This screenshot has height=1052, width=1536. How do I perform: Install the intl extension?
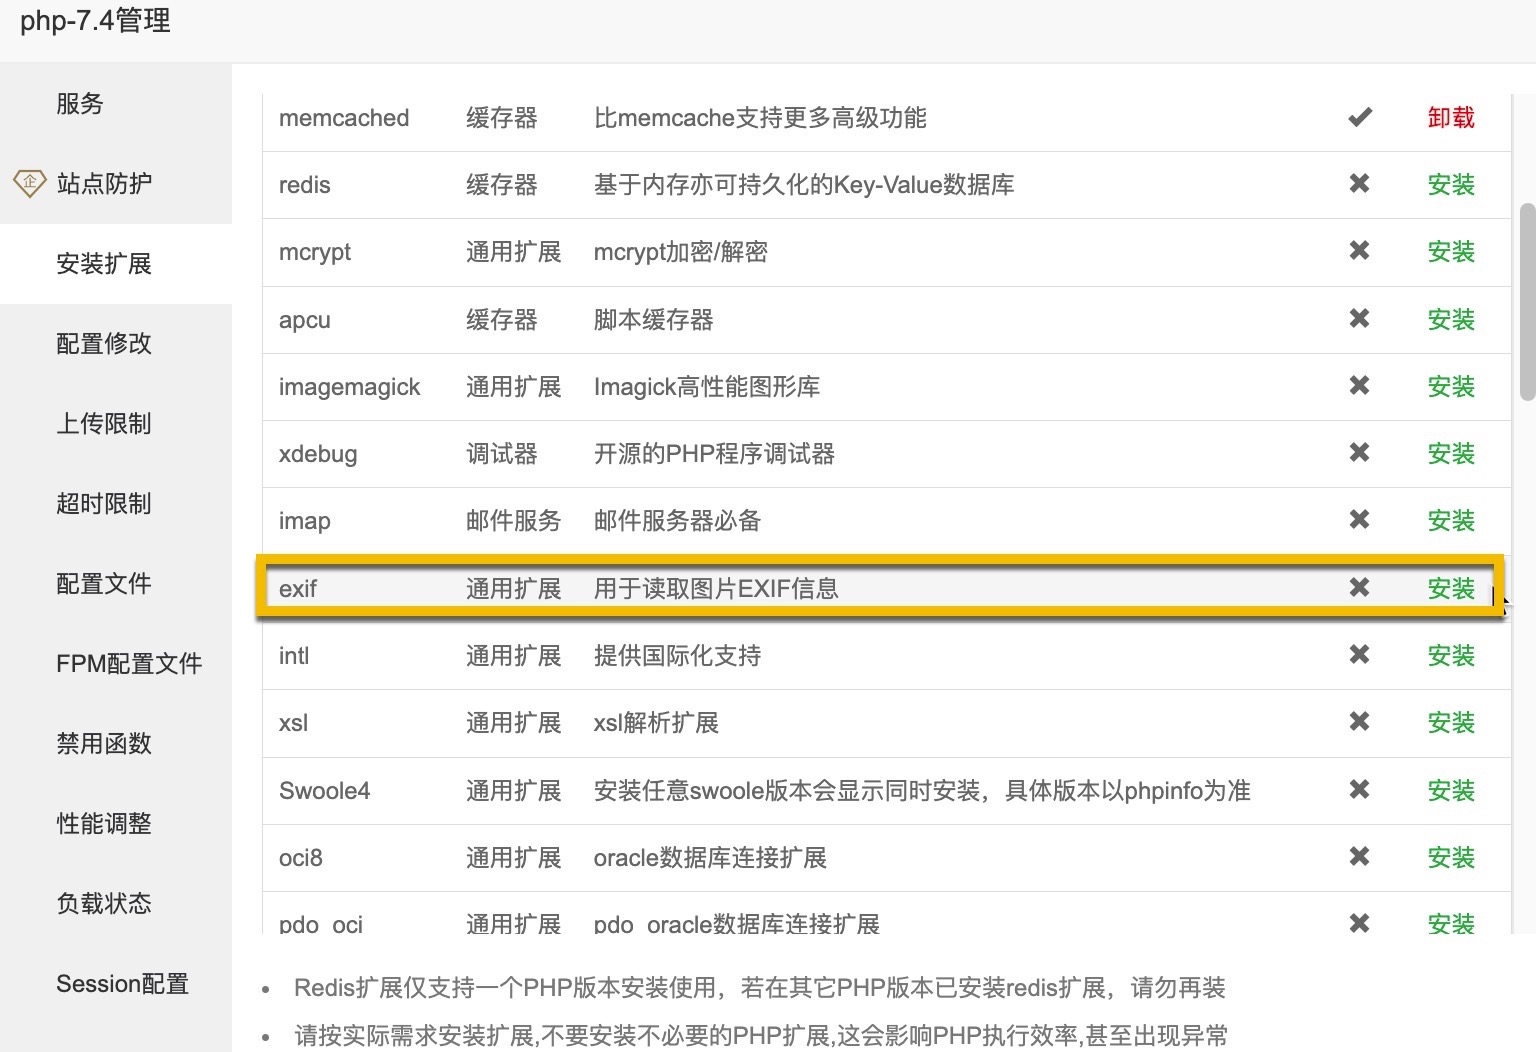click(1451, 656)
